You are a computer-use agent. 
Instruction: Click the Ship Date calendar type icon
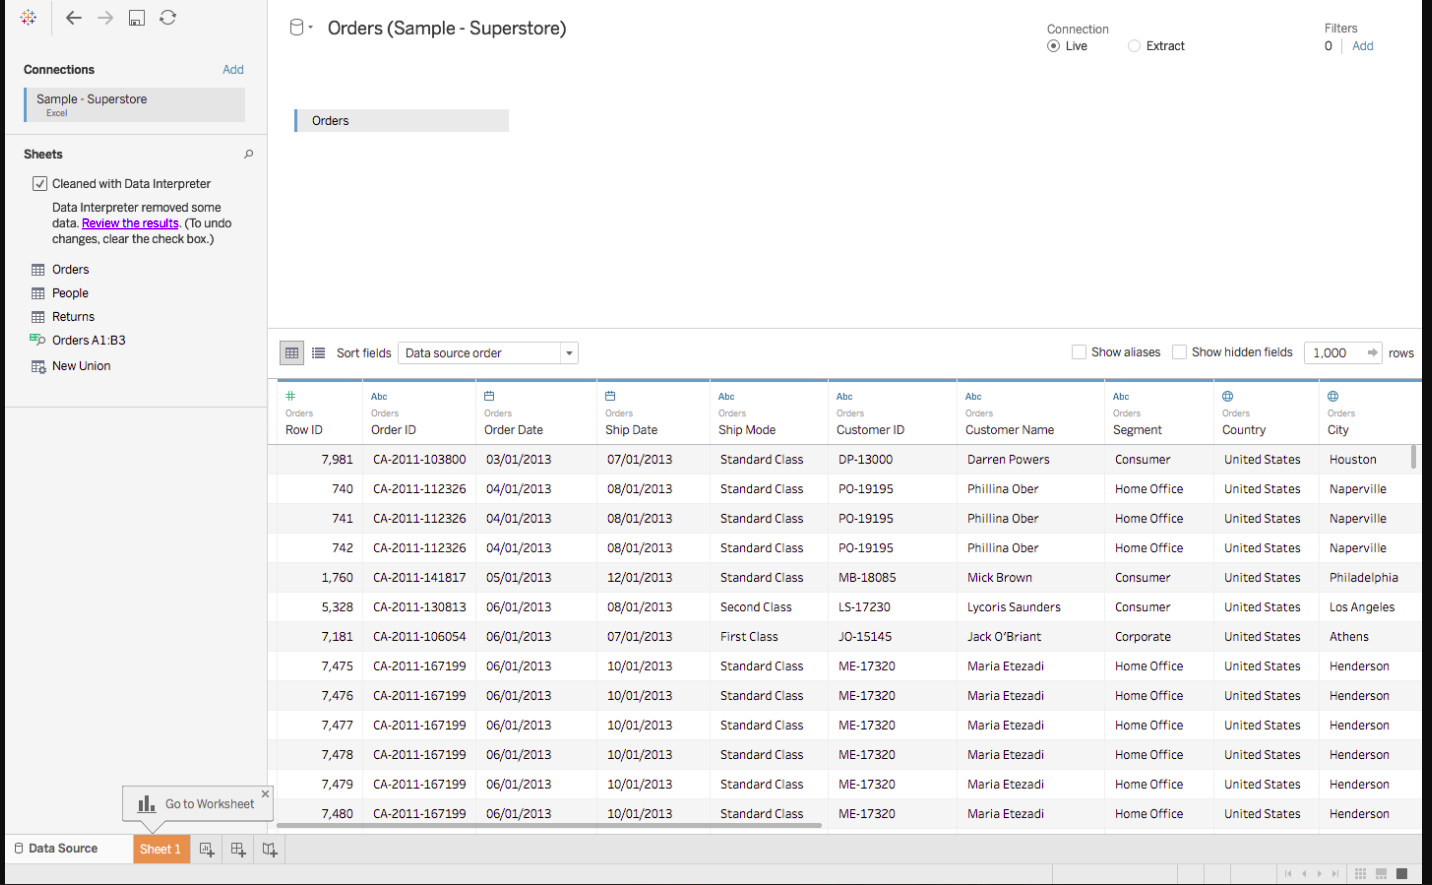coord(610,396)
